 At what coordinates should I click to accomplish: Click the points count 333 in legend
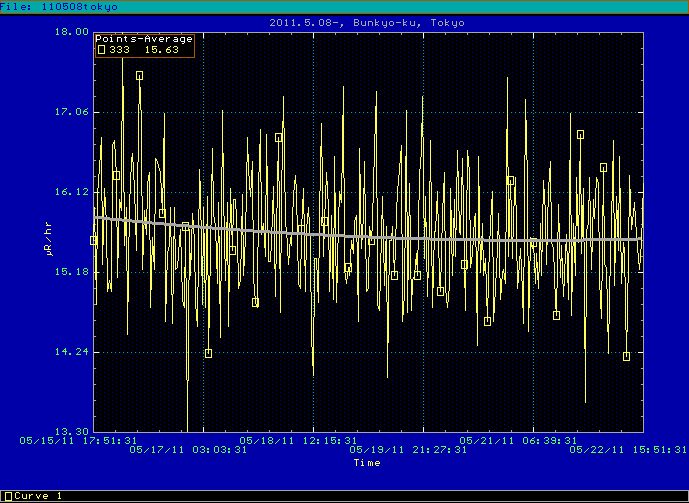122,49
